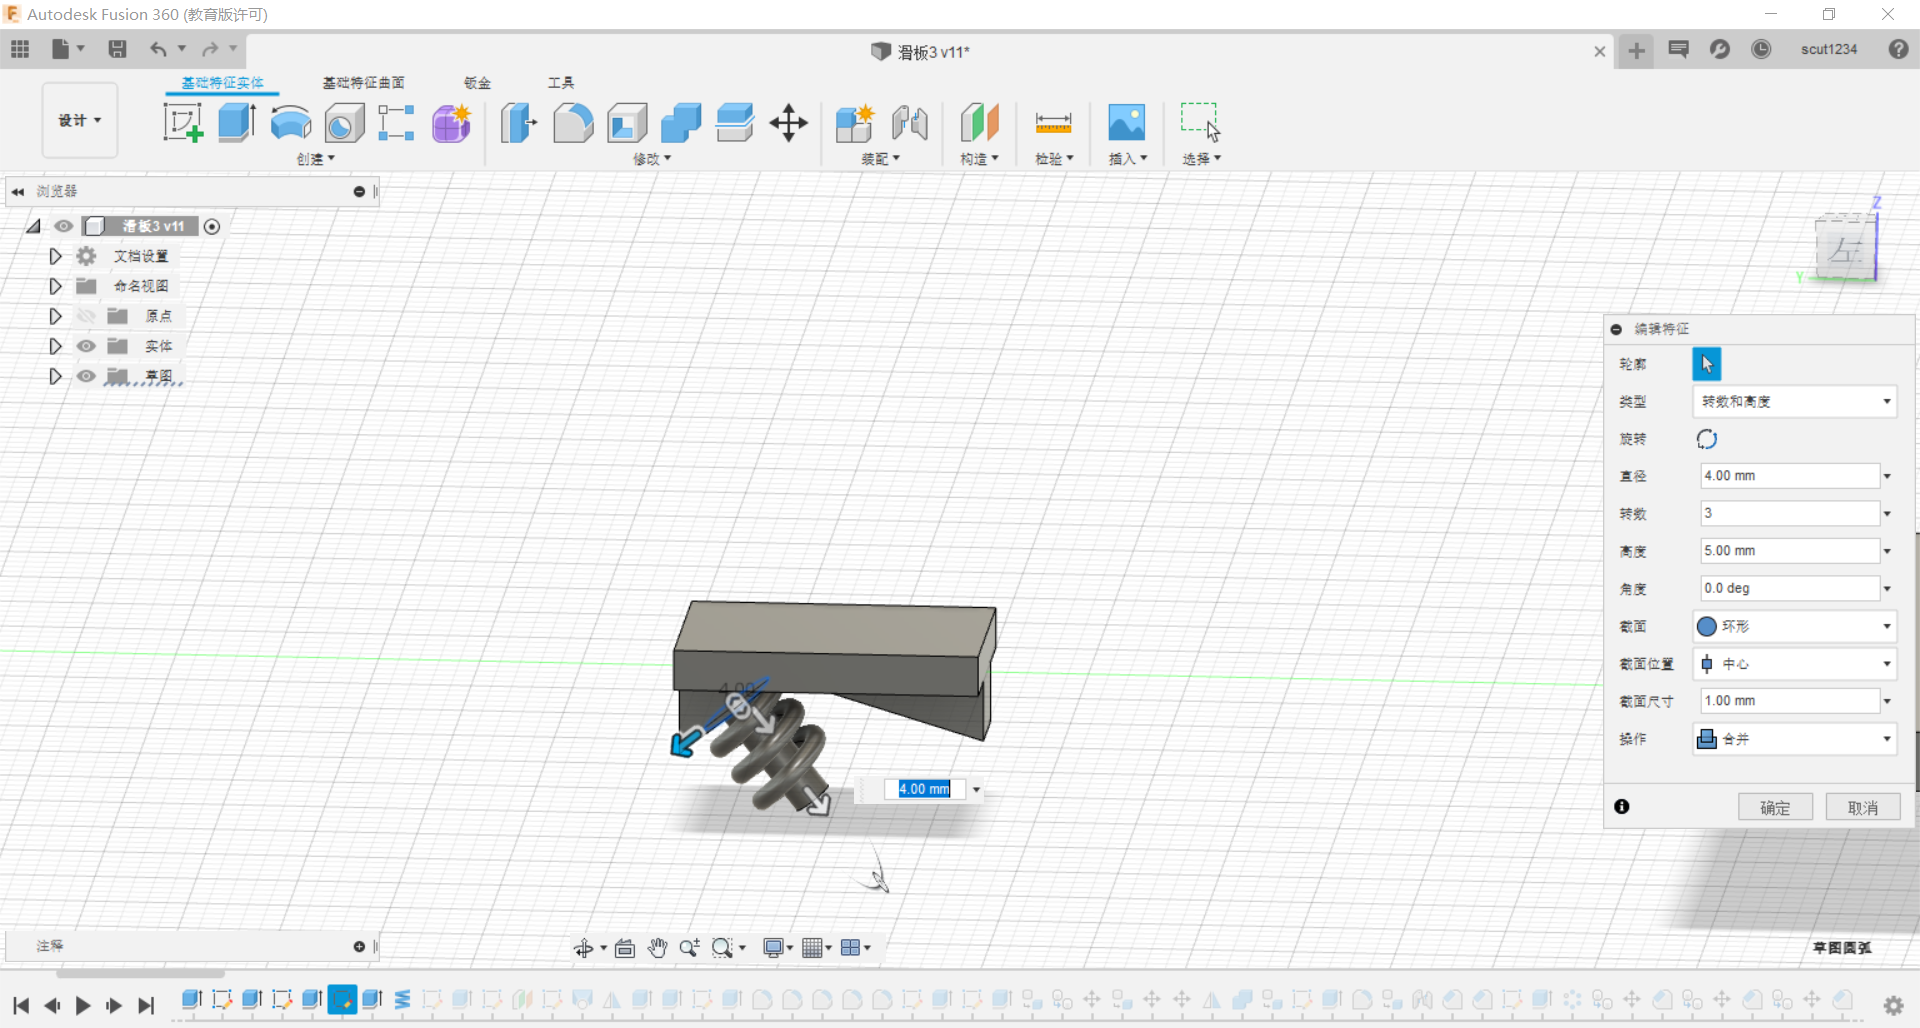Open the 操作 dropdown showing 合并
Image resolution: width=1920 pixels, height=1028 pixels.
click(1795, 739)
